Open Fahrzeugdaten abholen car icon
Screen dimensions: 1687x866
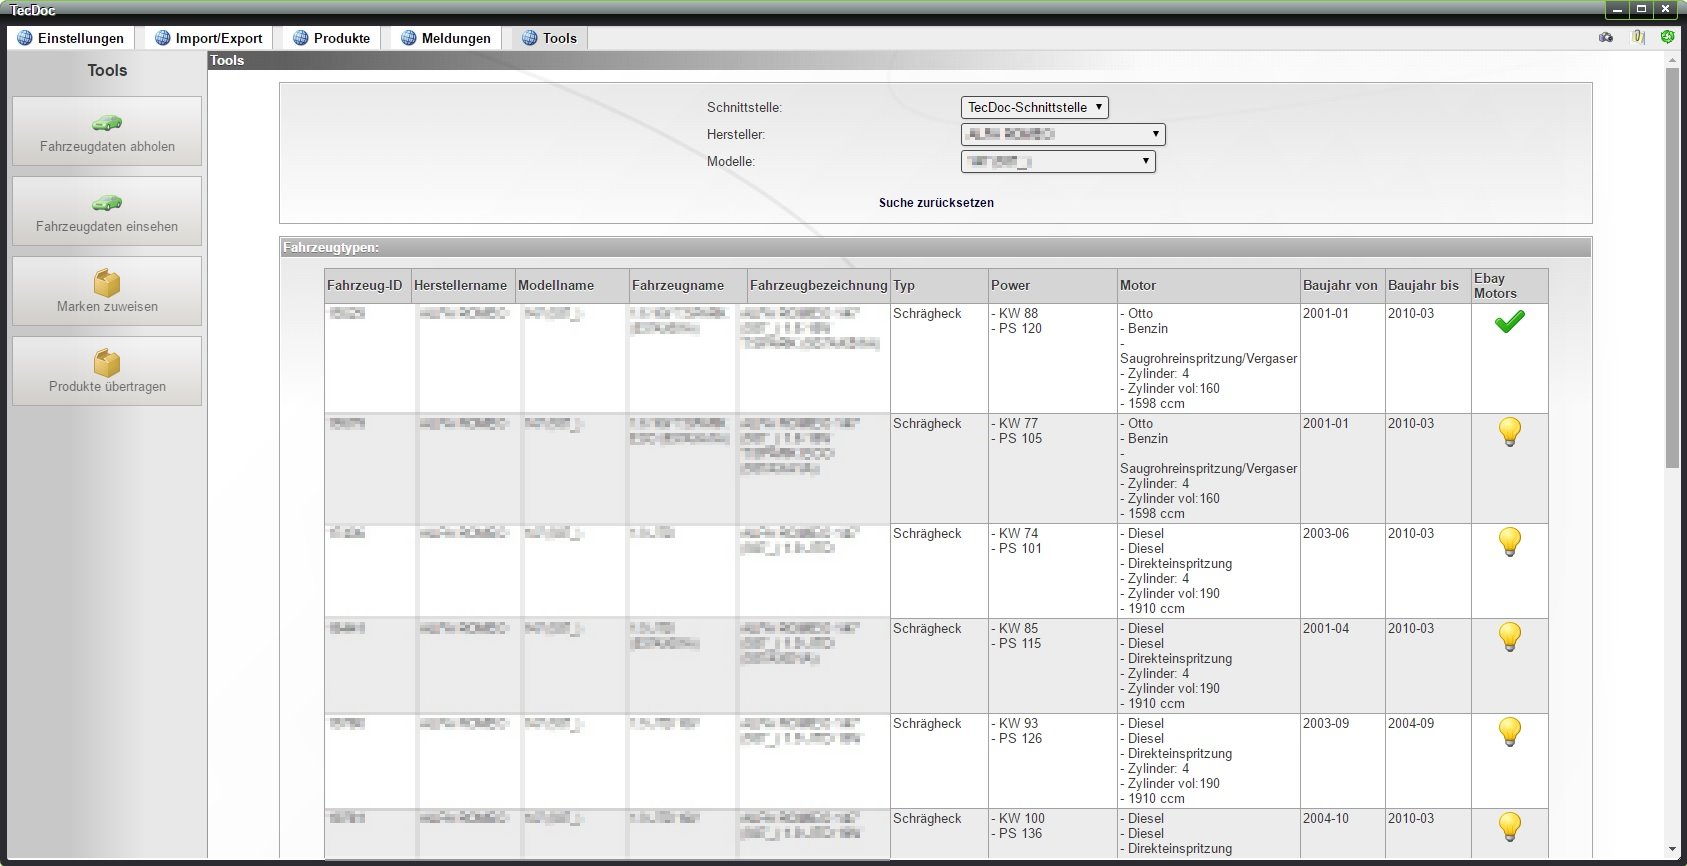coord(107,124)
